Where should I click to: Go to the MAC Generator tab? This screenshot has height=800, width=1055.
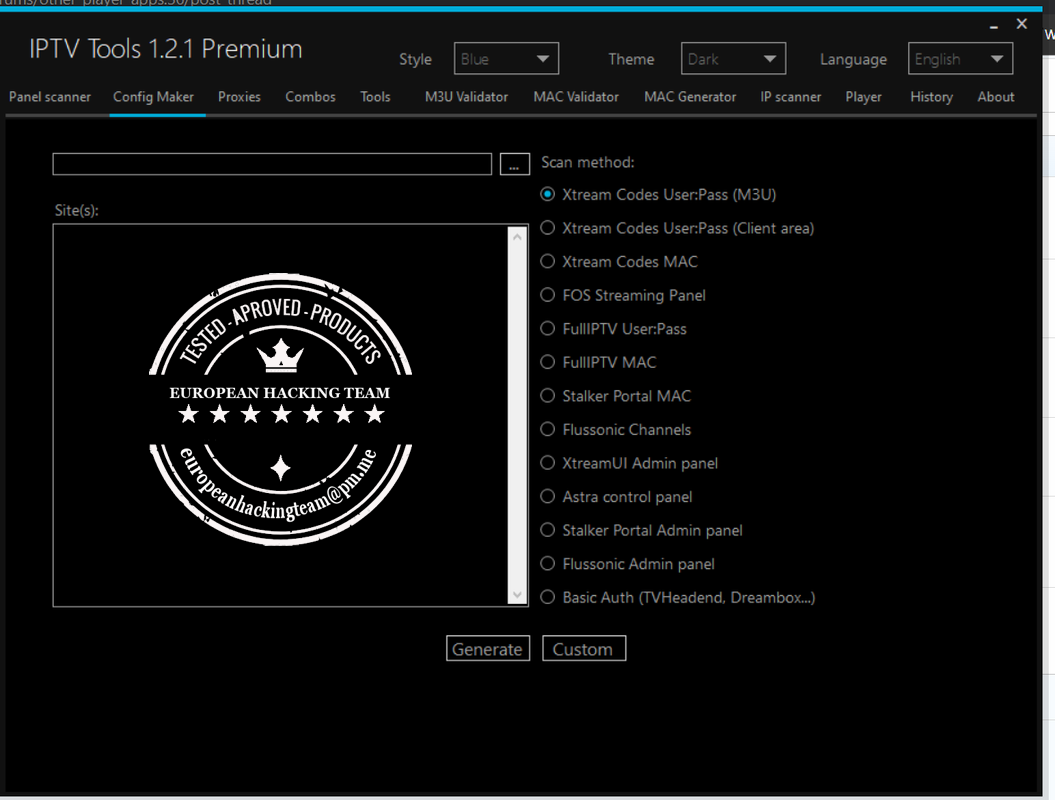tap(690, 97)
